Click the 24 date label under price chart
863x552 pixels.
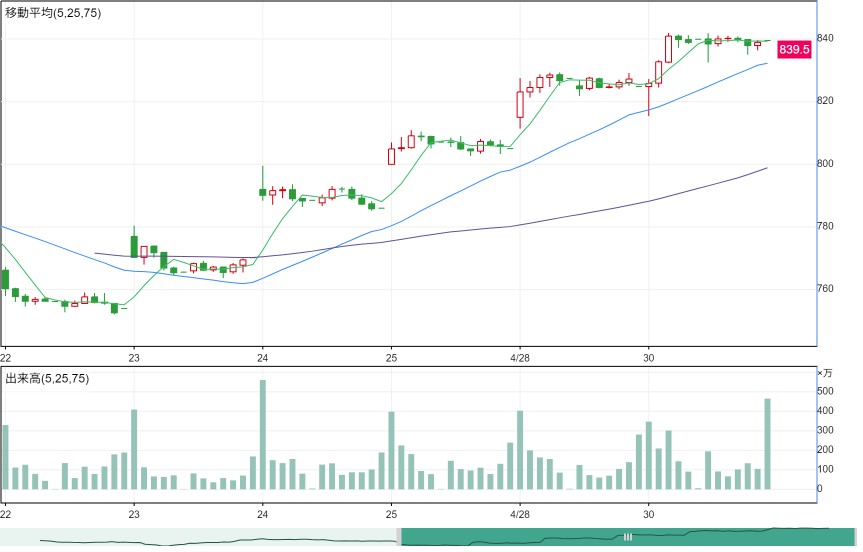point(263,358)
